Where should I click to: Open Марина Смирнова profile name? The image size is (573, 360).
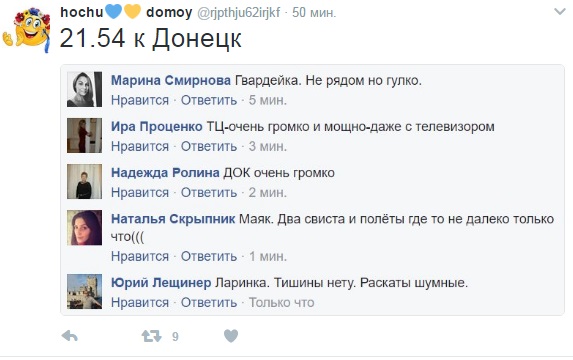coord(171,80)
